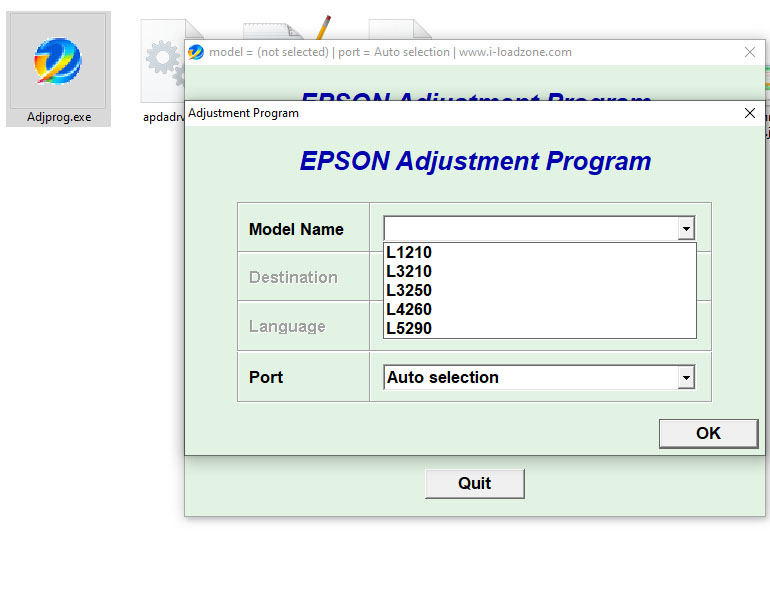The image size is (770, 608).
Task: Click the Quit button
Action: click(474, 484)
